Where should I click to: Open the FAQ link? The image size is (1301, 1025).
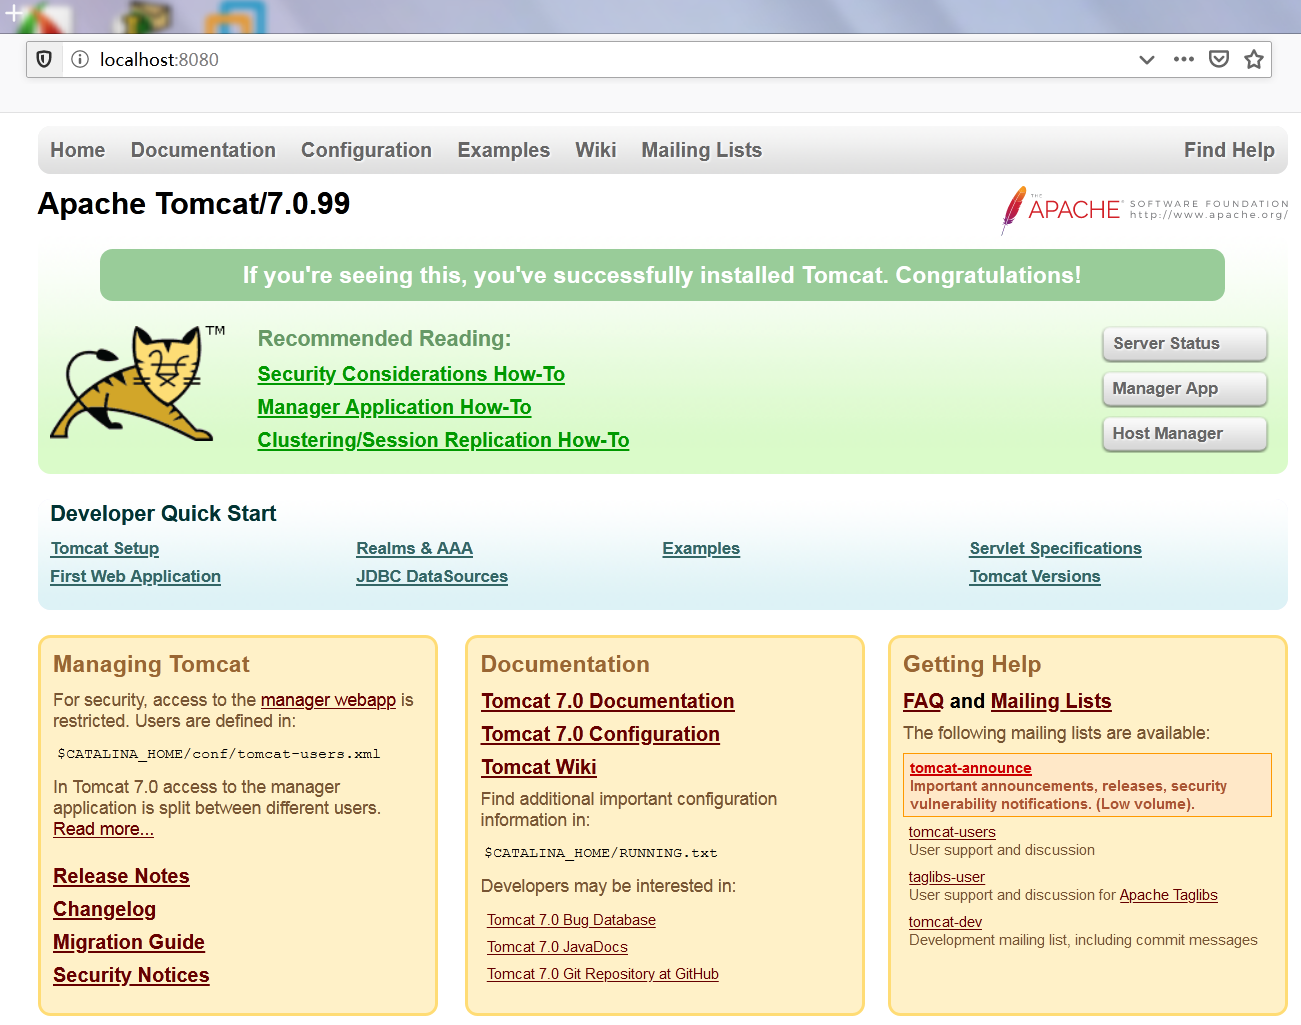(923, 701)
